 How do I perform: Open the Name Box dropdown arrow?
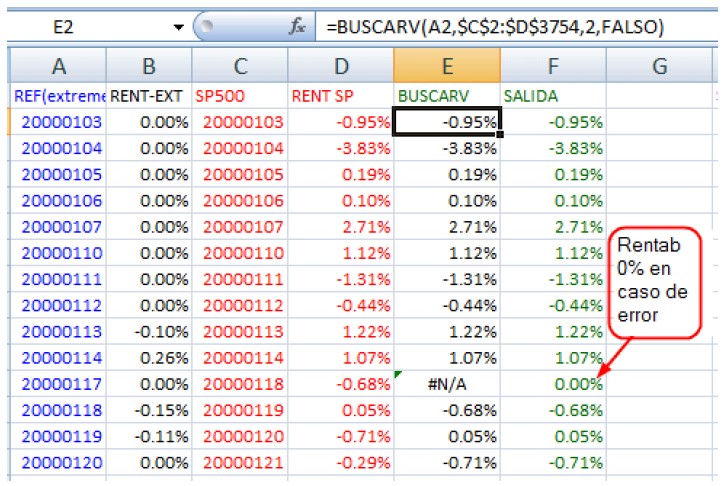[x=178, y=27]
